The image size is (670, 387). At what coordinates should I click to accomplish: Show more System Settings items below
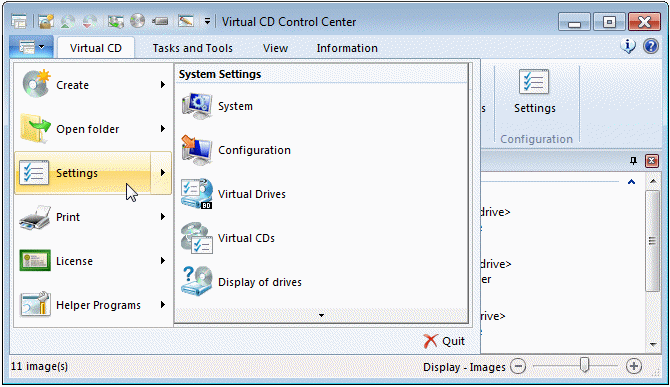coord(321,316)
